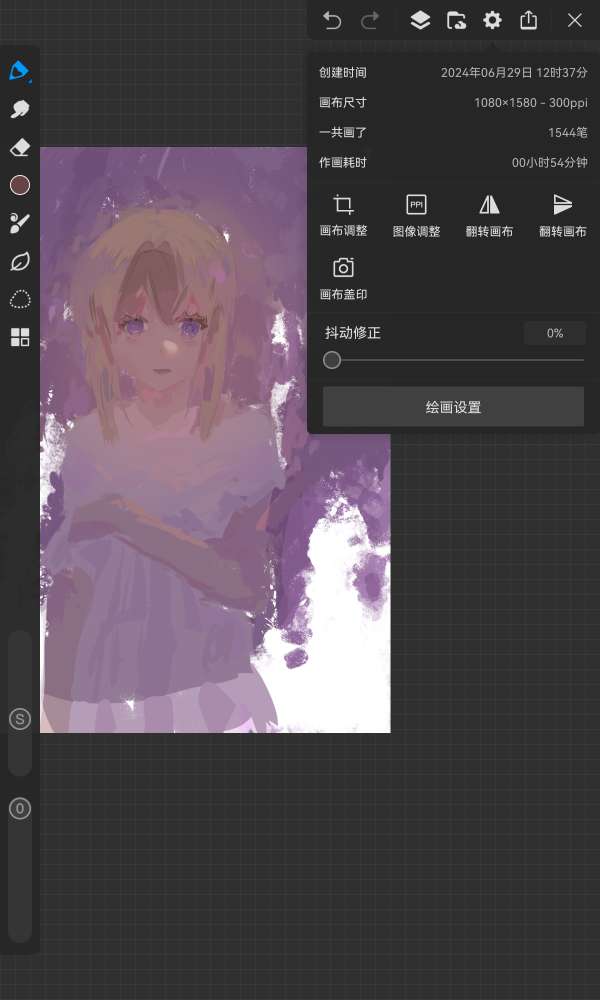The width and height of the screenshot is (600, 1000).
Task: Open 绘画设置 drawing settings button
Action: pyautogui.click(x=453, y=407)
